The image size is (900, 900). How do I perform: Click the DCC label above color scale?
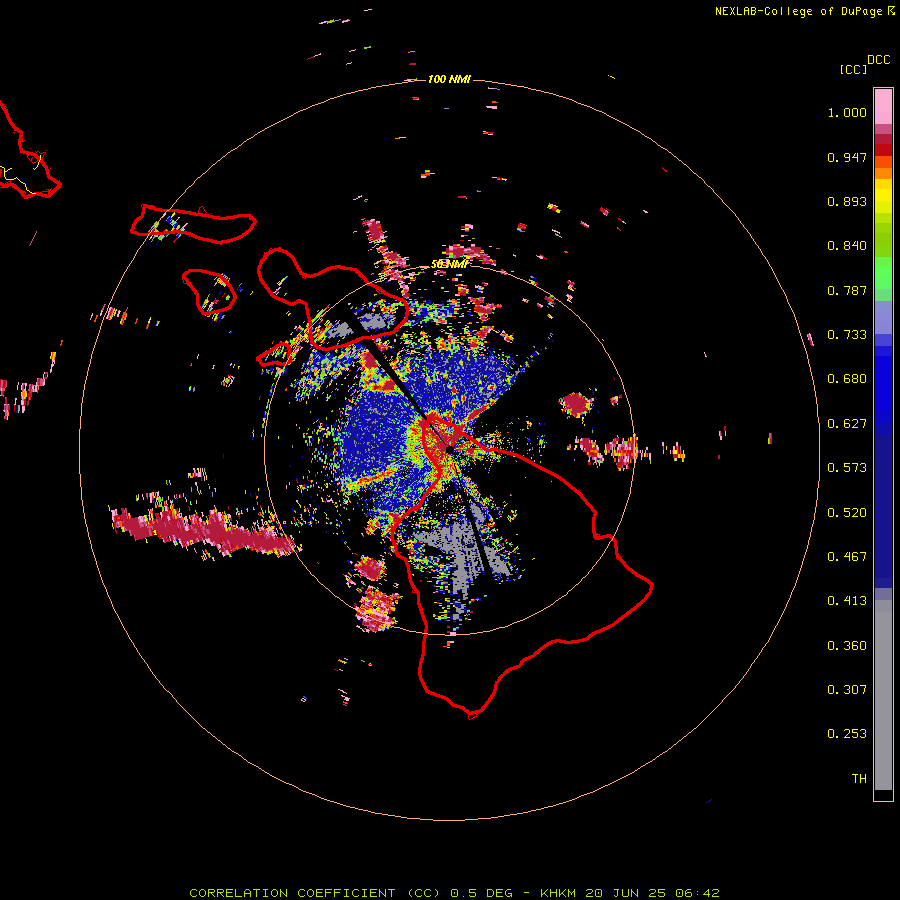[x=878, y=60]
